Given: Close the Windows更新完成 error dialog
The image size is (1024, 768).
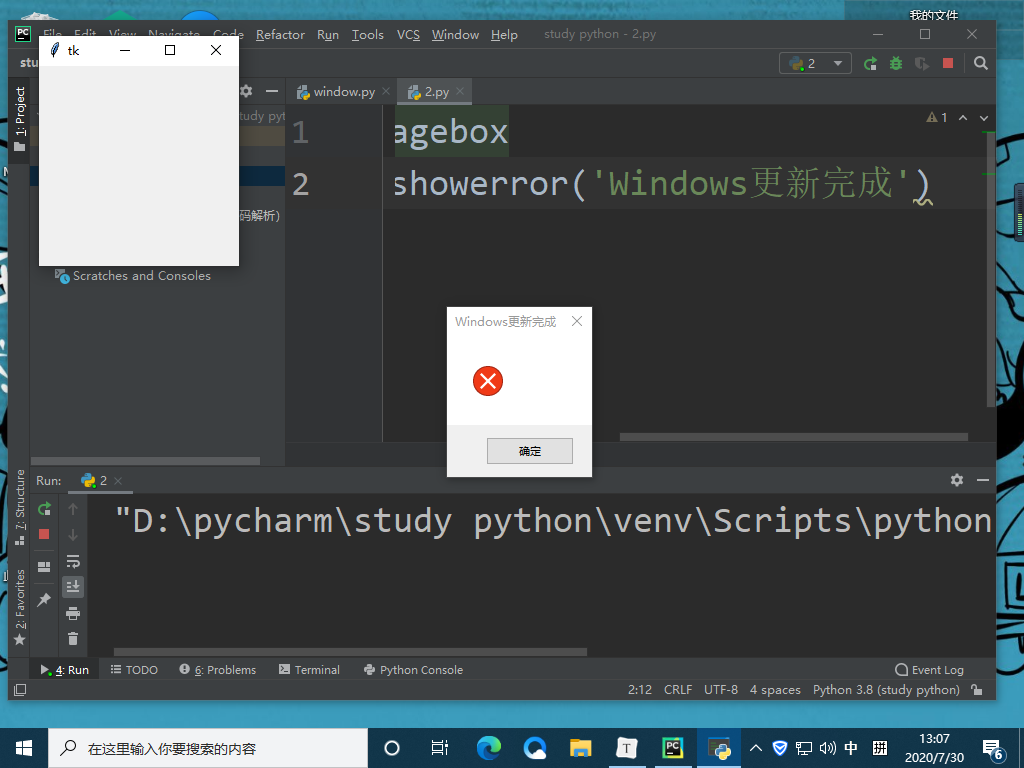Looking at the screenshot, I should pos(577,321).
